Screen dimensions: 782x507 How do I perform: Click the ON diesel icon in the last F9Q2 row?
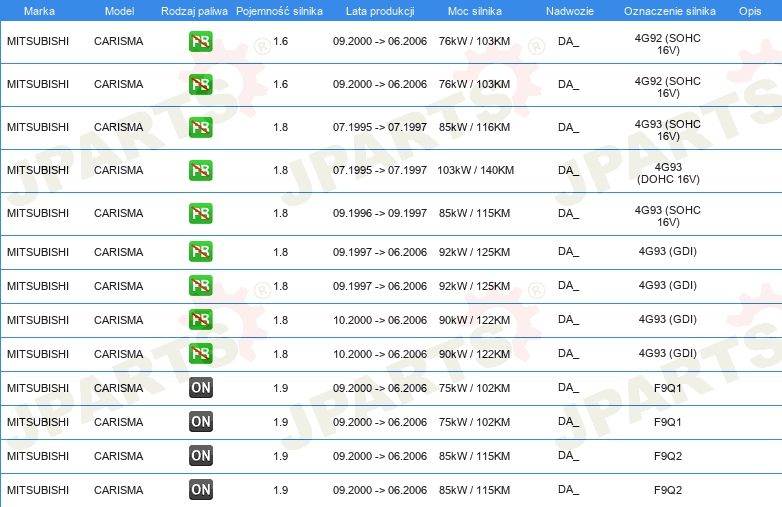[201, 490]
